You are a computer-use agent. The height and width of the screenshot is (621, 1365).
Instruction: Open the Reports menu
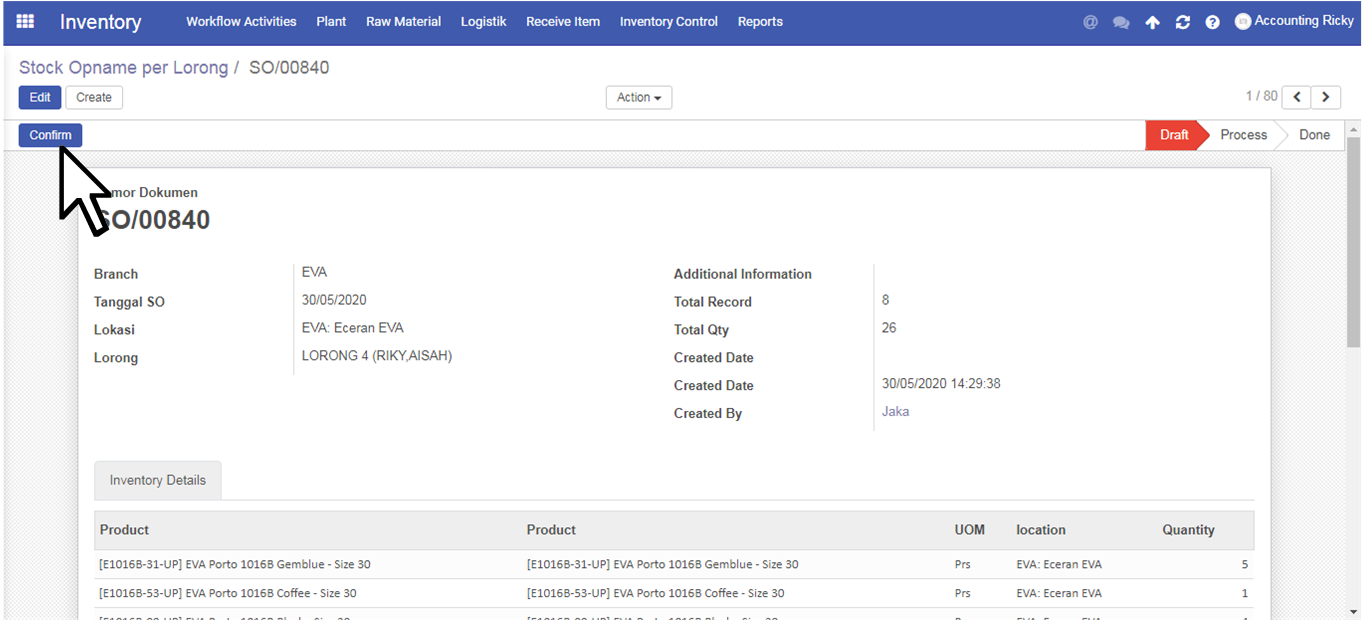760,22
